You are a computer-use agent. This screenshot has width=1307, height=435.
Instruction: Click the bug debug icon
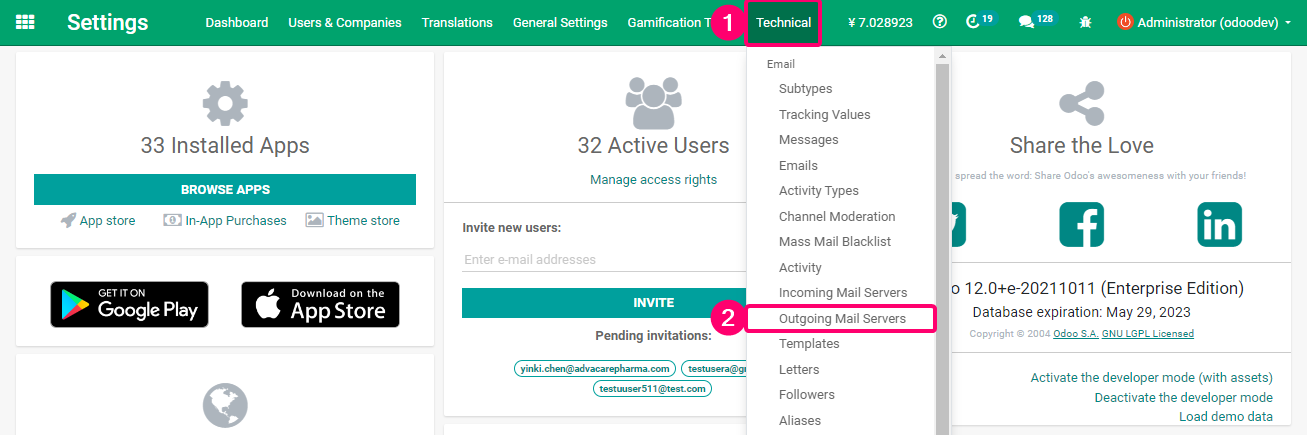[x=1085, y=22]
